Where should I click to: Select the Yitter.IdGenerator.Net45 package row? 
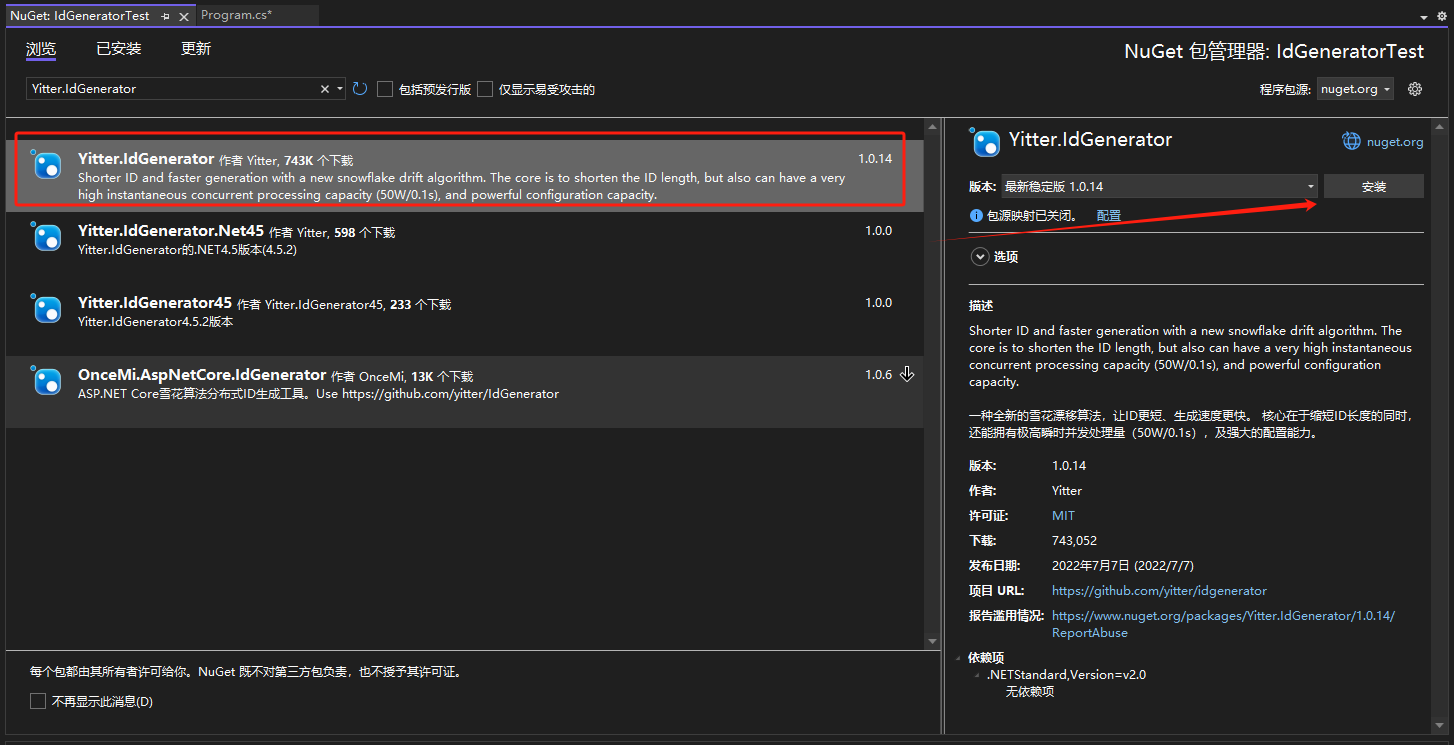[464, 248]
